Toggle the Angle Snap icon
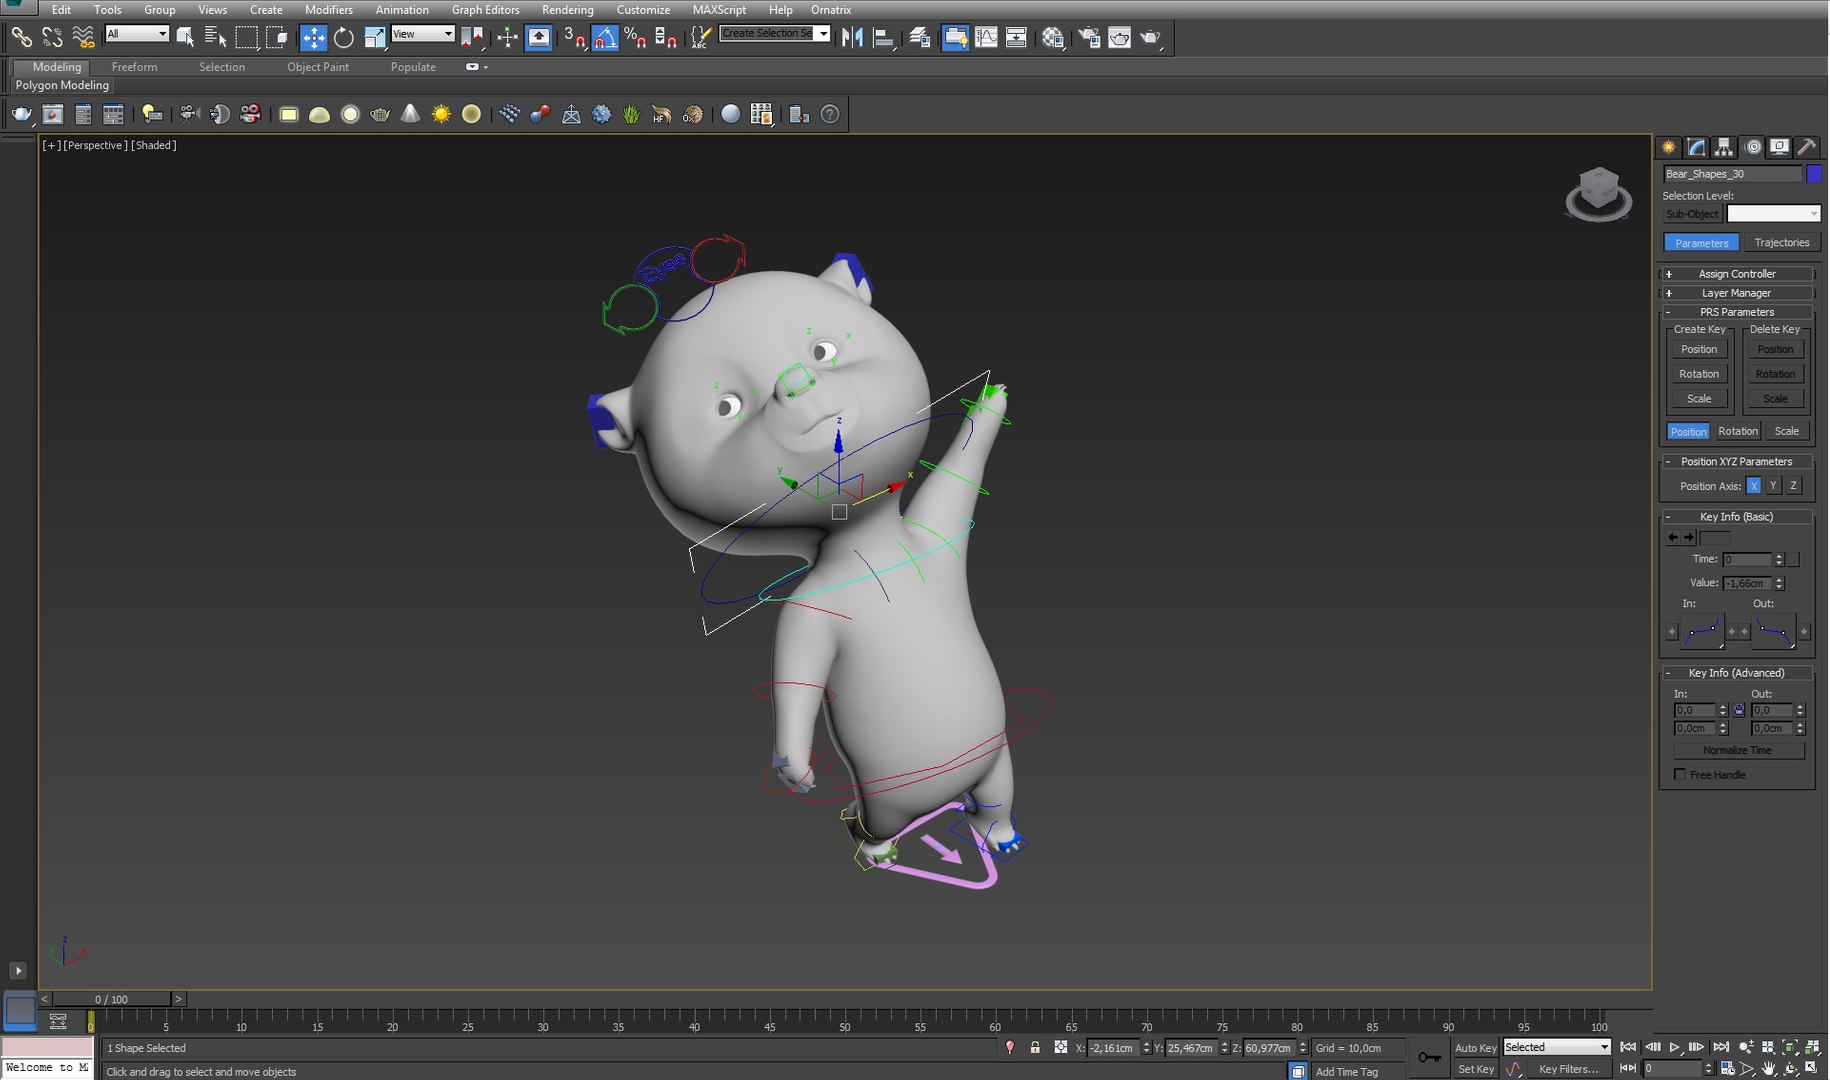Screen dimensions: 1830x1080 pos(605,38)
